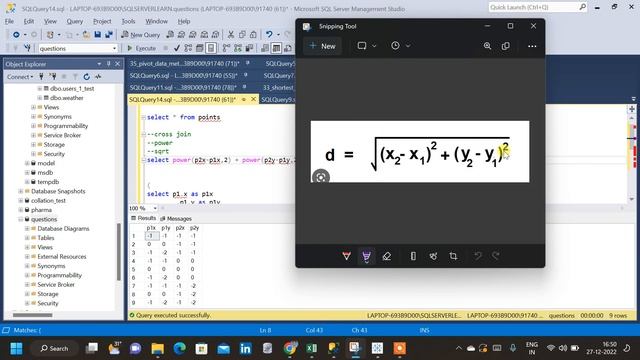
Task: Navigate backward in SSMS
Action: (x=16, y=35)
